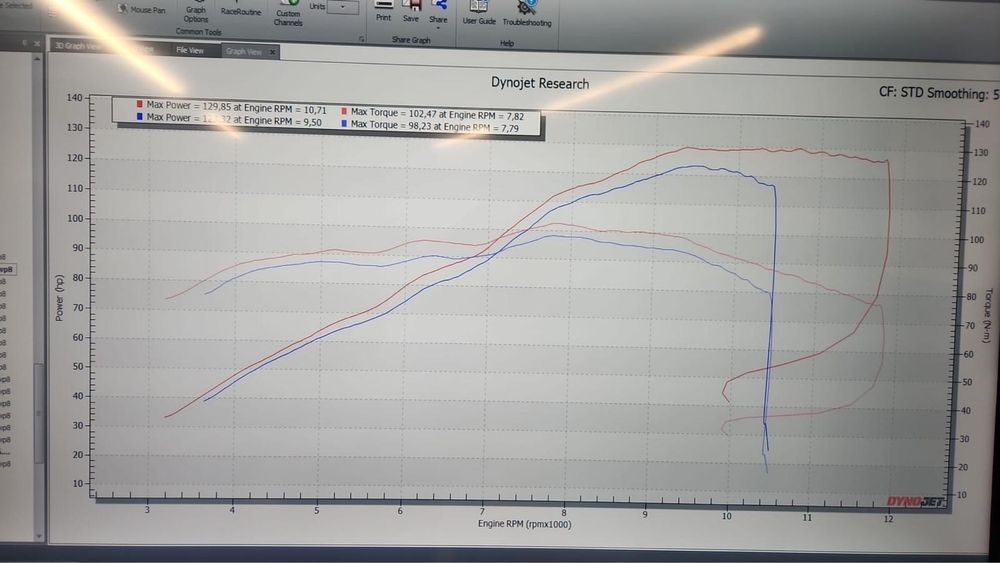The height and width of the screenshot is (563, 1000).
Task: Expand the Units dropdown
Action: point(342,7)
